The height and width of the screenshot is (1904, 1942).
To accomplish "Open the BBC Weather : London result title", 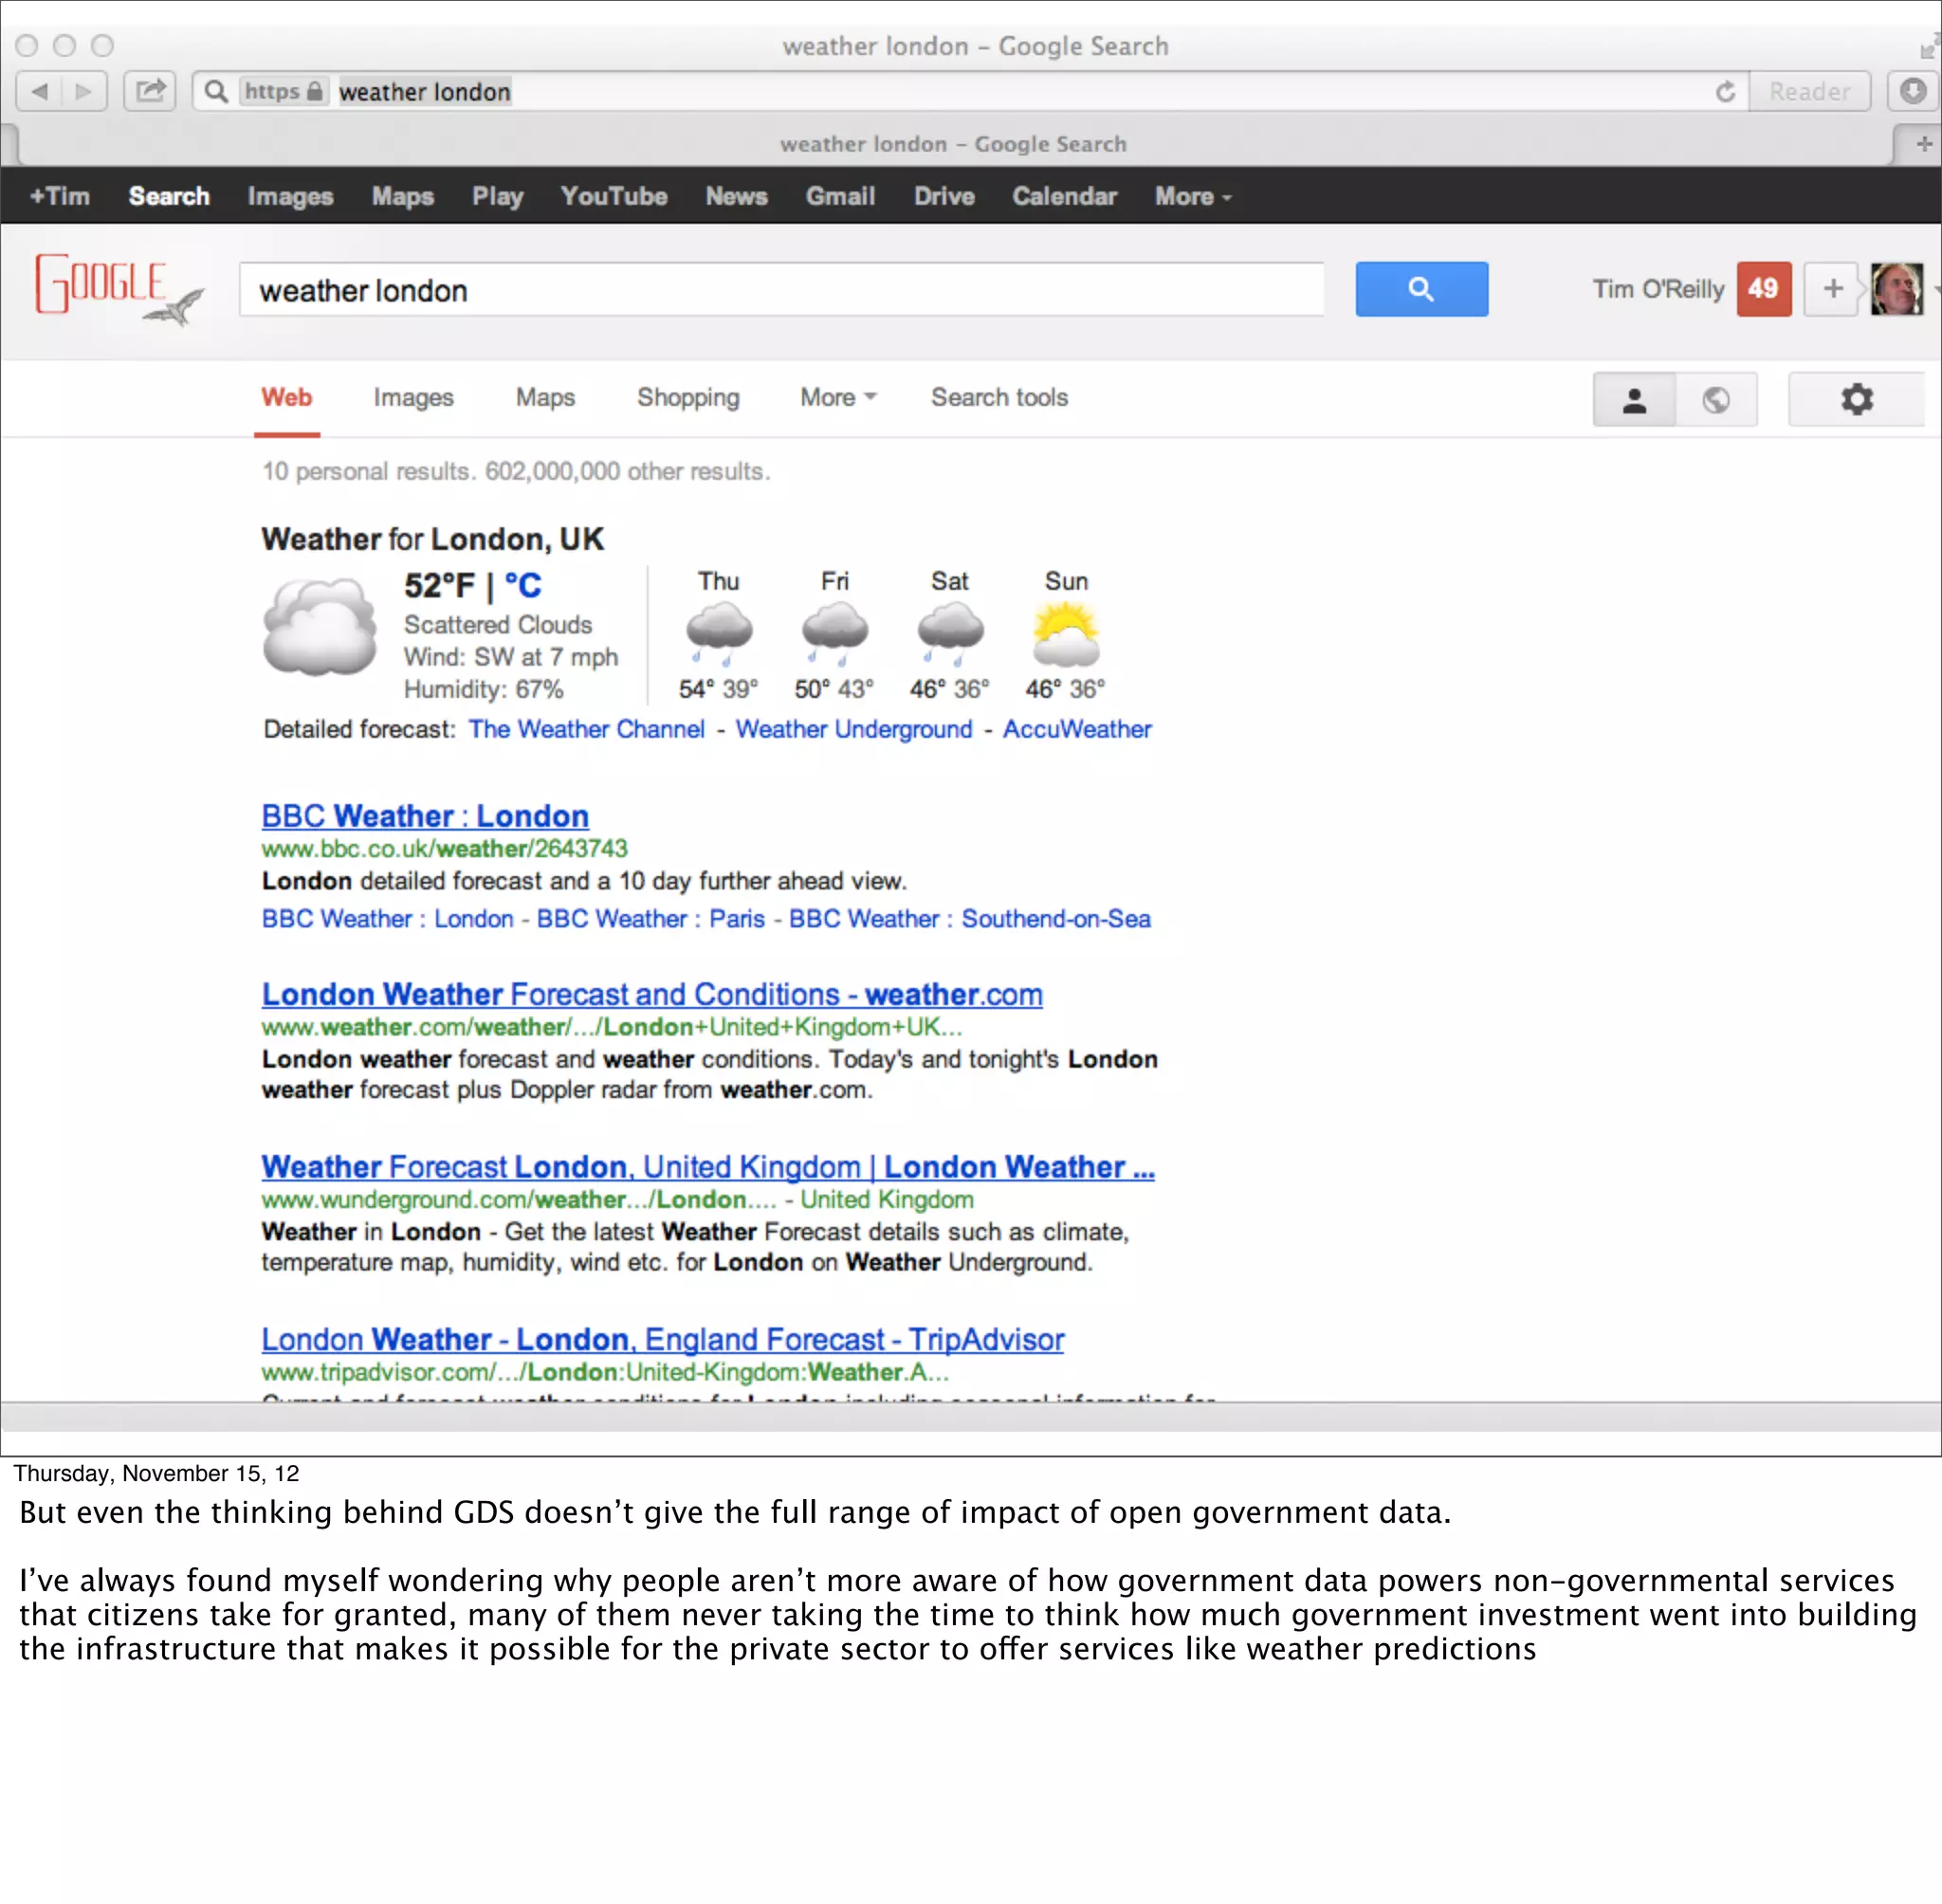I will pos(425,816).
